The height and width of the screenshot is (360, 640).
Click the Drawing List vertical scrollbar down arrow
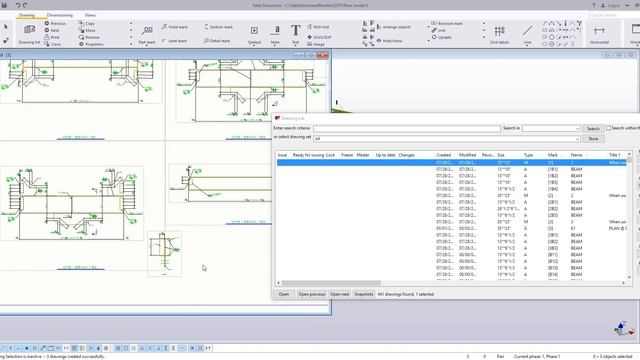(629, 278)
